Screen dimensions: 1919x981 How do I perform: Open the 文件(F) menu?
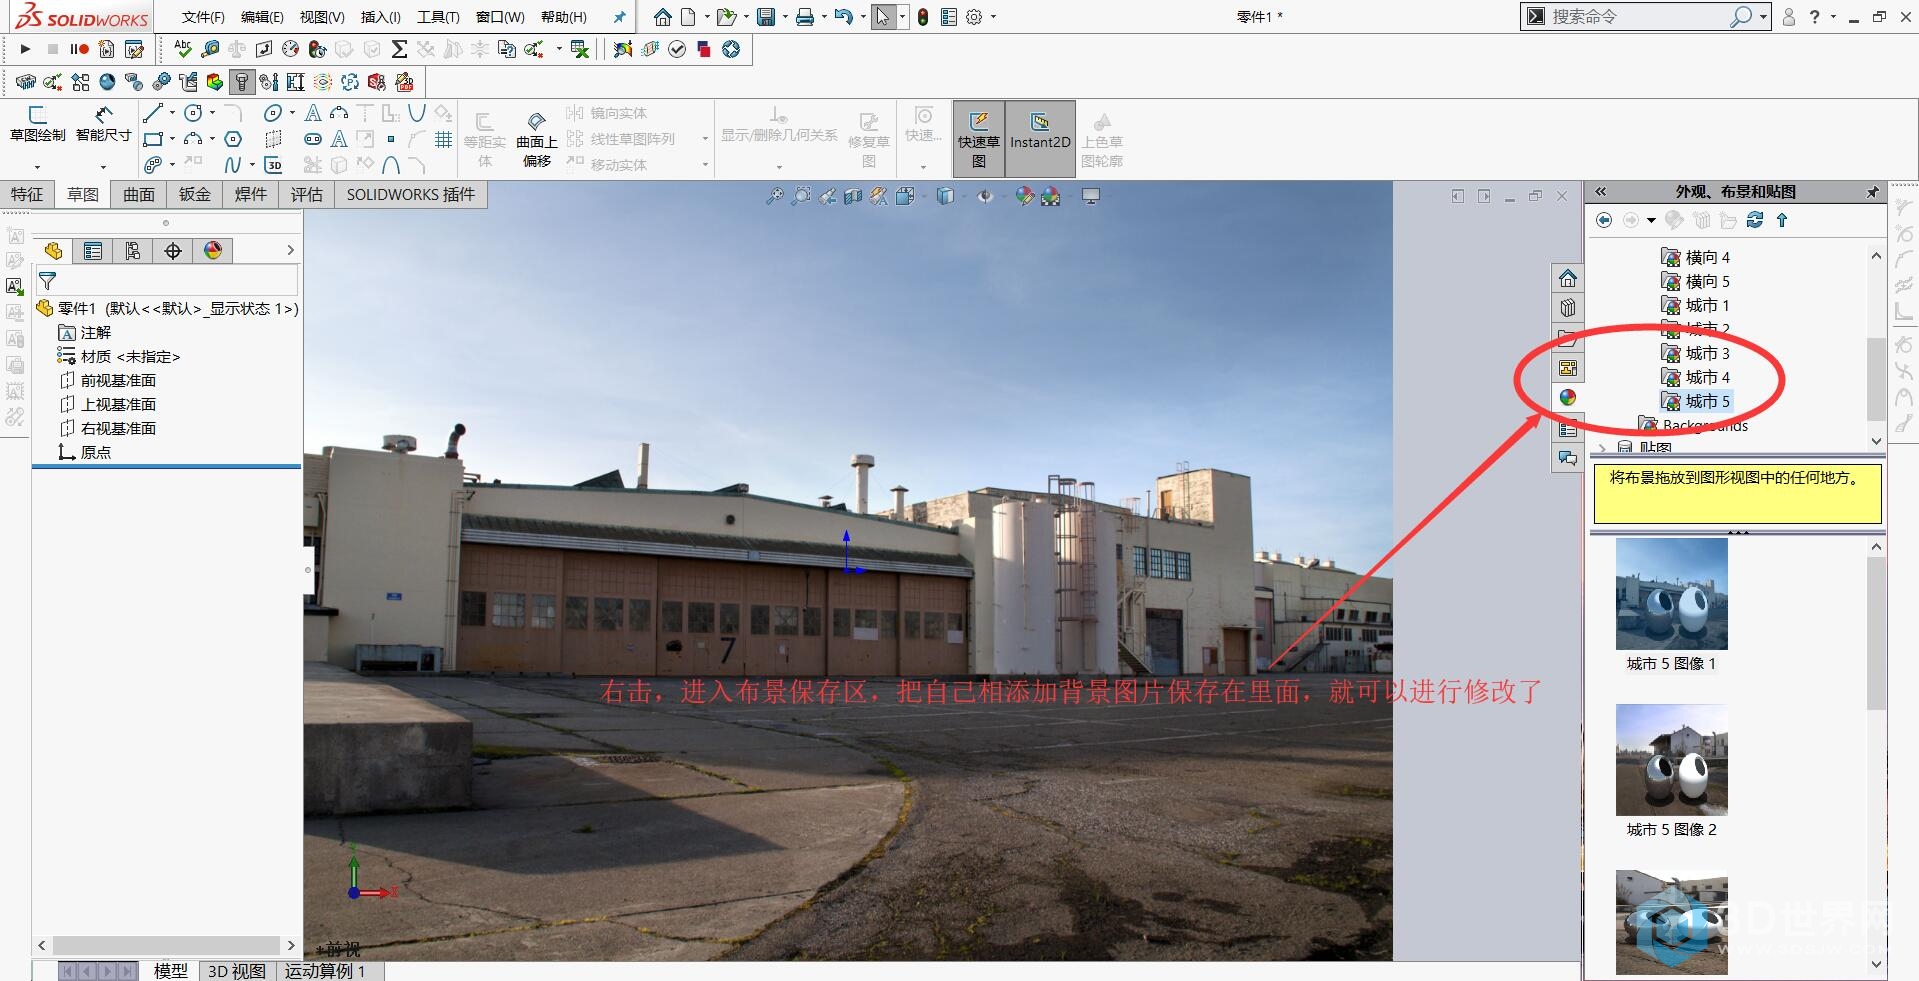203,17
